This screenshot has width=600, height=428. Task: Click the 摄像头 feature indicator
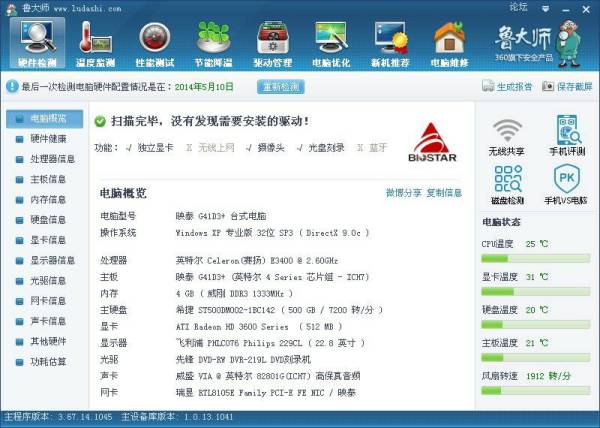point(266,148)
